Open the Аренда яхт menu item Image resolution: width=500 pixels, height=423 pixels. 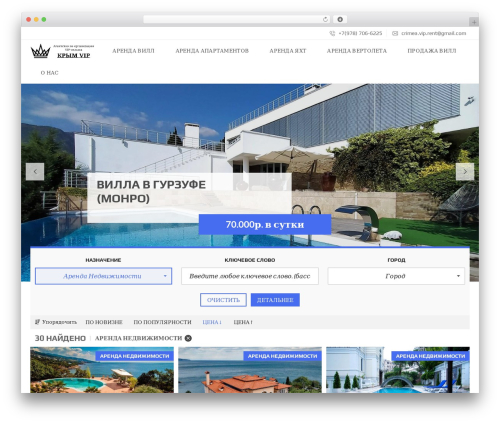click(x=288, y=51)
